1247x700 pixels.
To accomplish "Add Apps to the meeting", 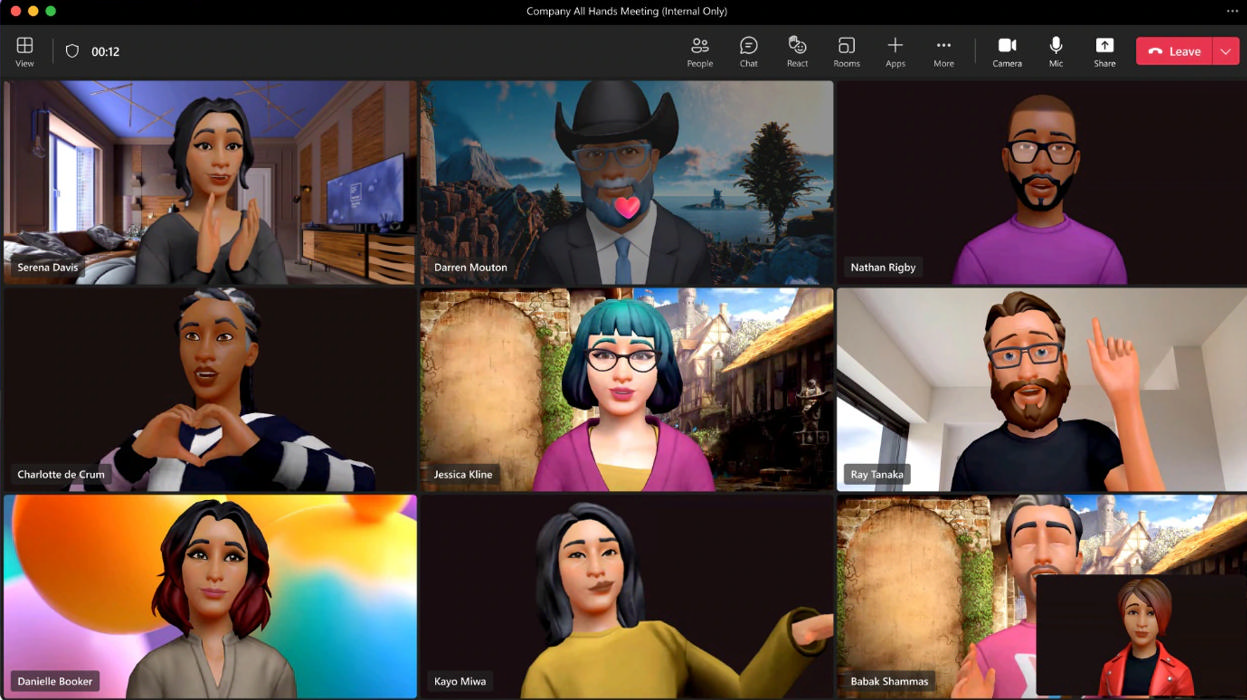I will coord(895,52).
